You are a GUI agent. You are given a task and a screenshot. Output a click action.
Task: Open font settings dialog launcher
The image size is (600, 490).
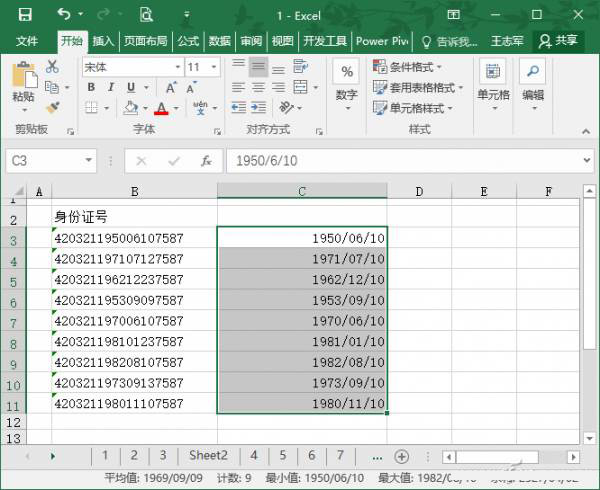coord(217,132)
